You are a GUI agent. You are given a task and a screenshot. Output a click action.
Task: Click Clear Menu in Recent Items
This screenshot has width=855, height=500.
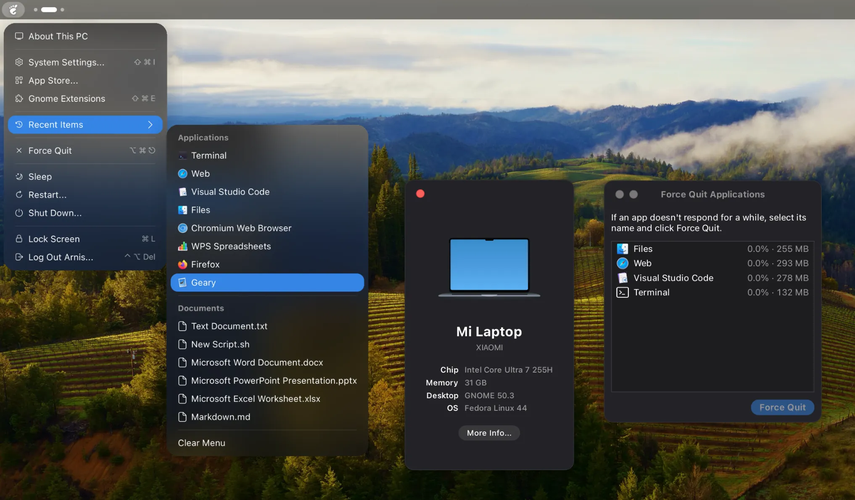pyautogui.click(x=201, y=443)
